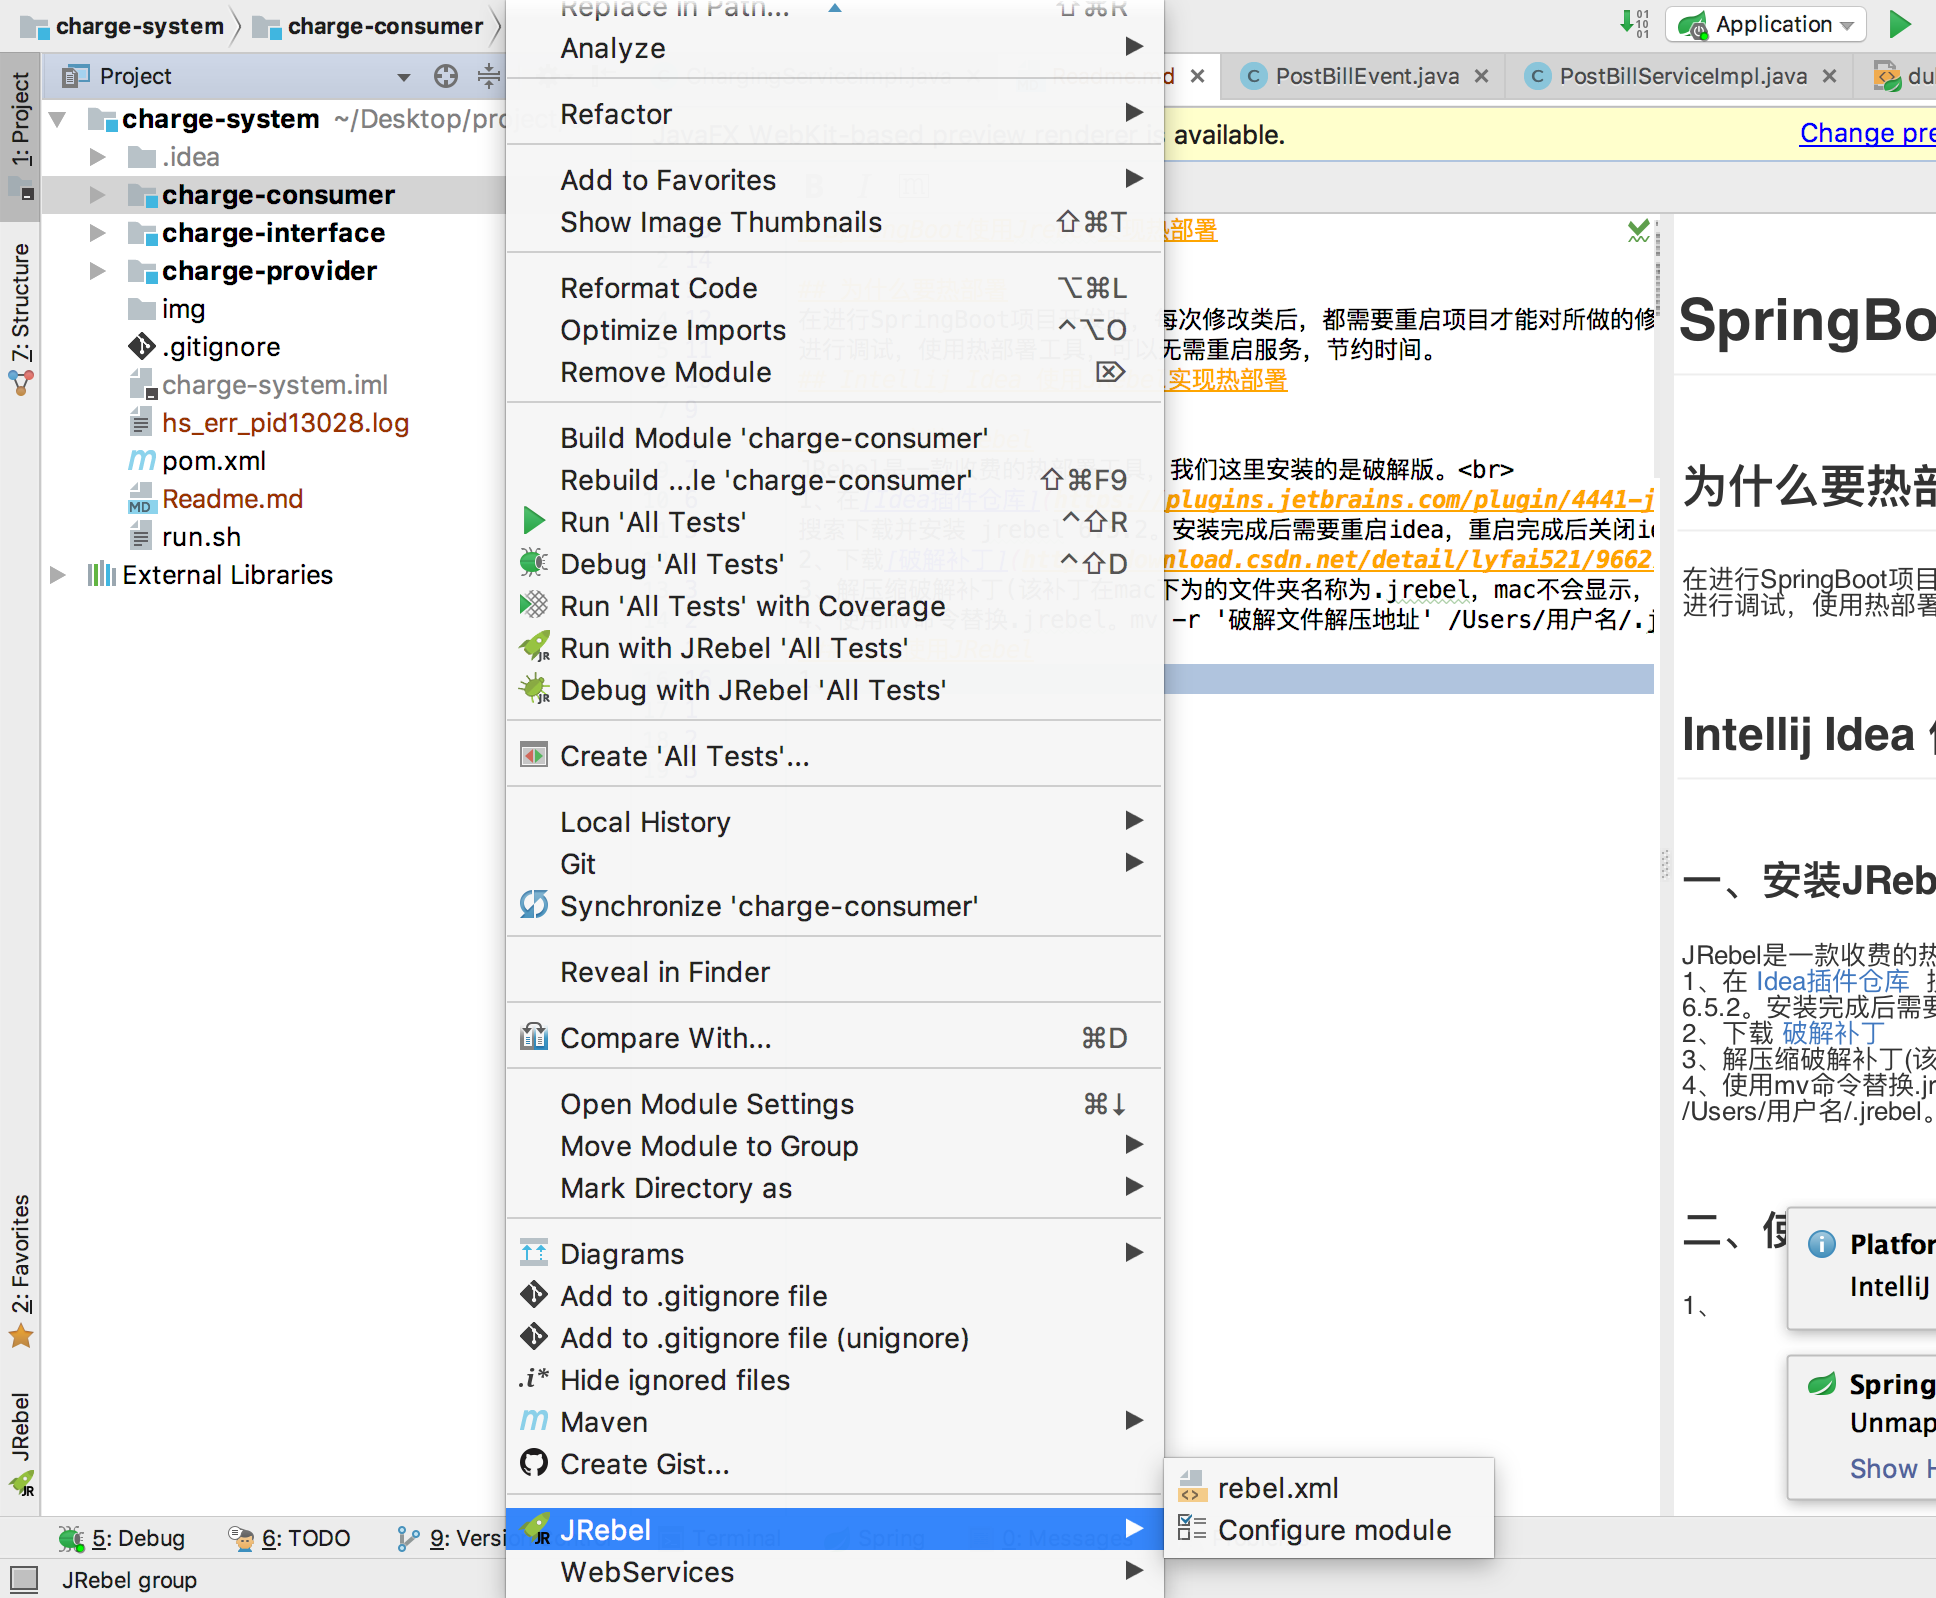Click Debug with JRebel 'All Tests' icon
The width and height of the screenshot is (1936, 1598).
point(535,689)
